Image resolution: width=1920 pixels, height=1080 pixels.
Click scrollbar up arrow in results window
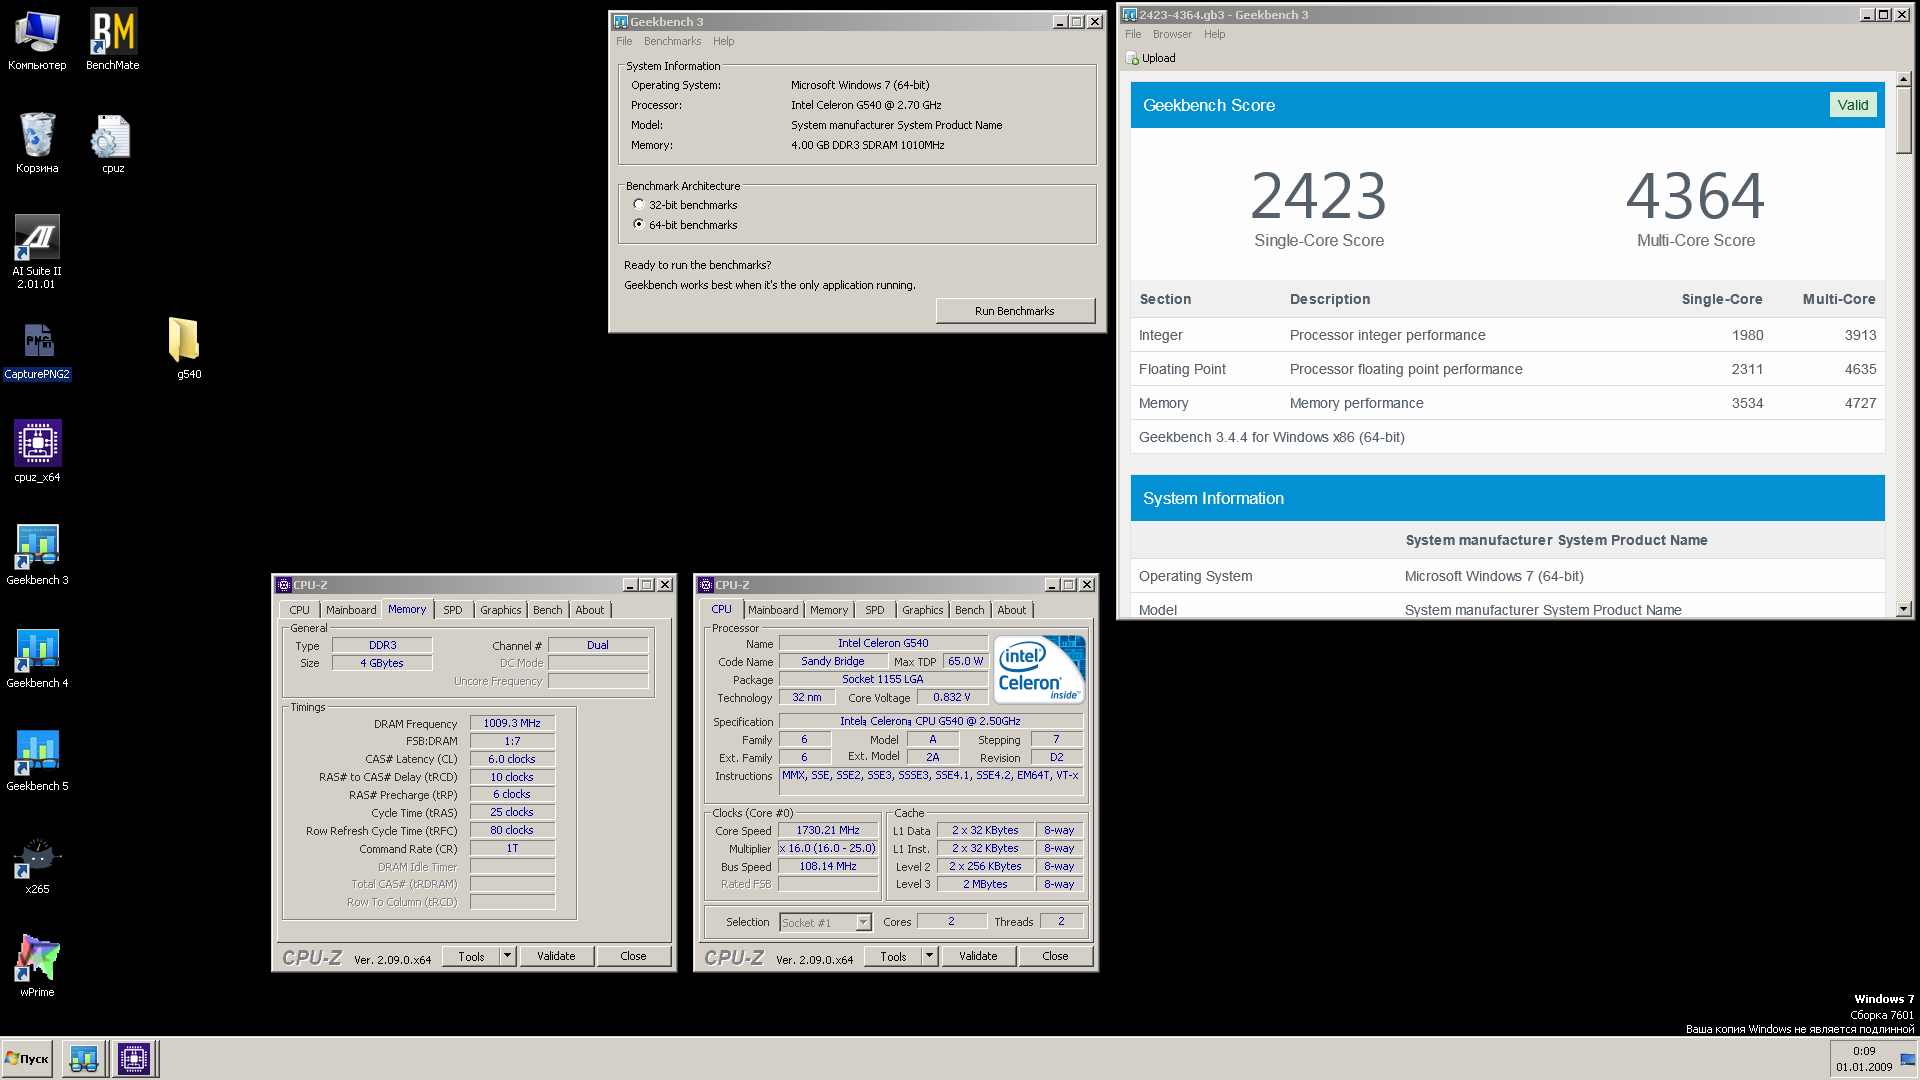click(1903, 79)
